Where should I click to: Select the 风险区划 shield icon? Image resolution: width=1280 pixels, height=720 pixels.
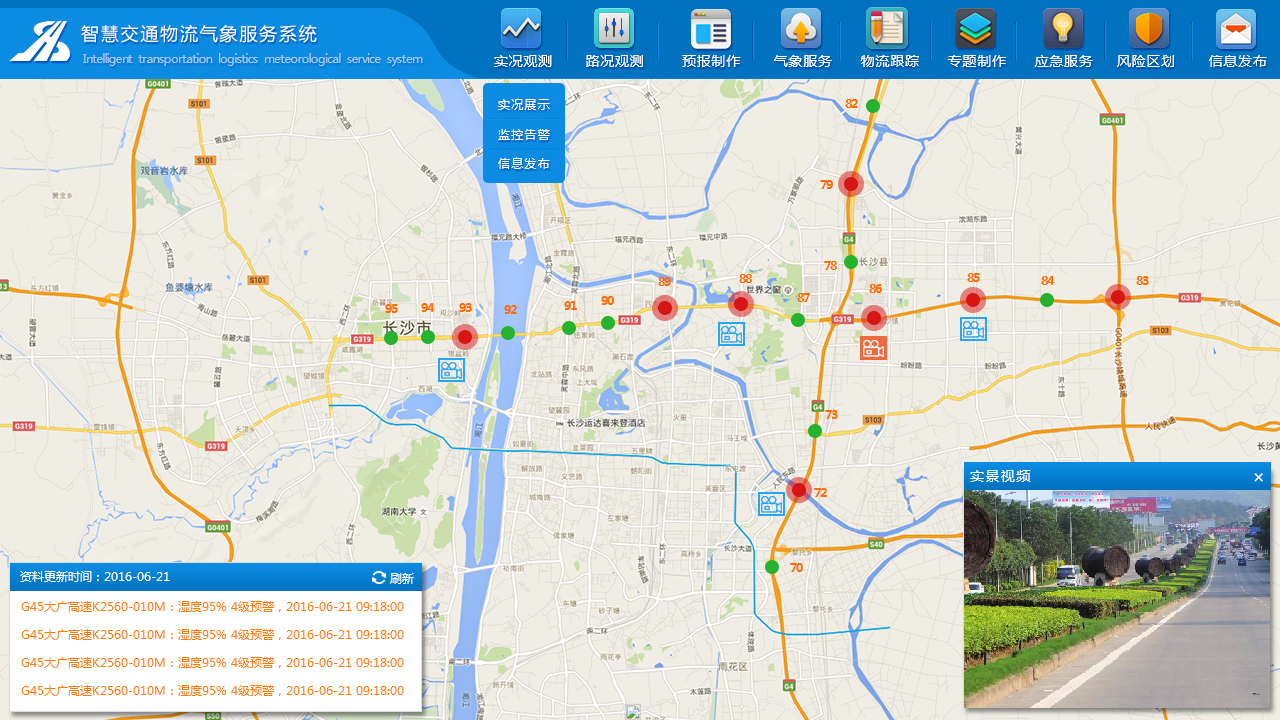(x=1149, y=30)
